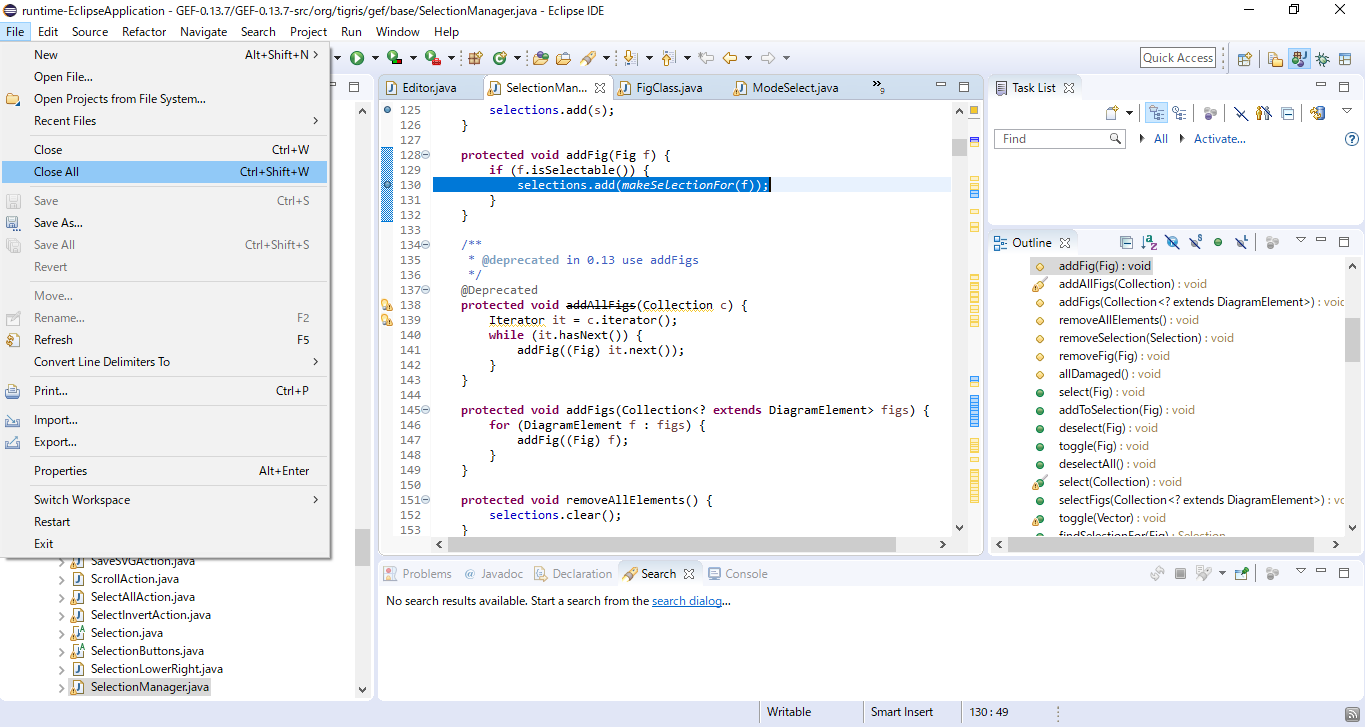Toggle Hide Non-Public Members in Outline
This screenshot has width=1365, height=727.
1217,242
